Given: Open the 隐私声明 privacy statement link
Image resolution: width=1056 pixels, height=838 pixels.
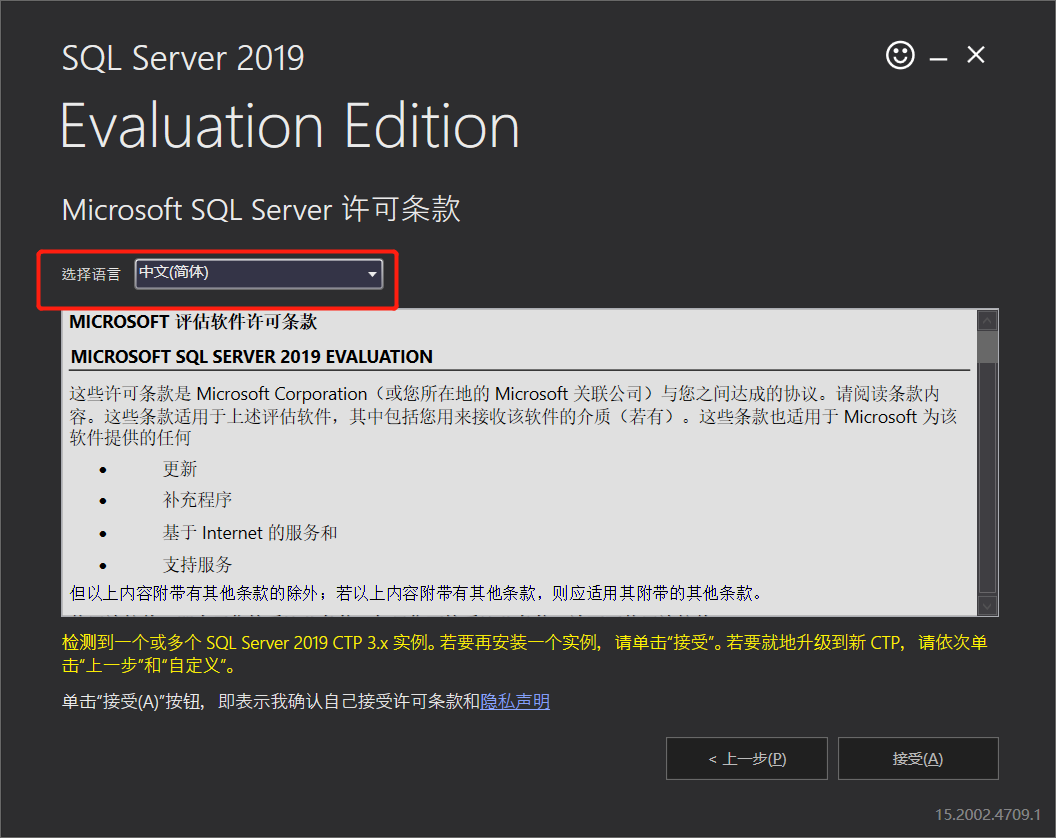Looking at the screenshot, I should point(515,701).
